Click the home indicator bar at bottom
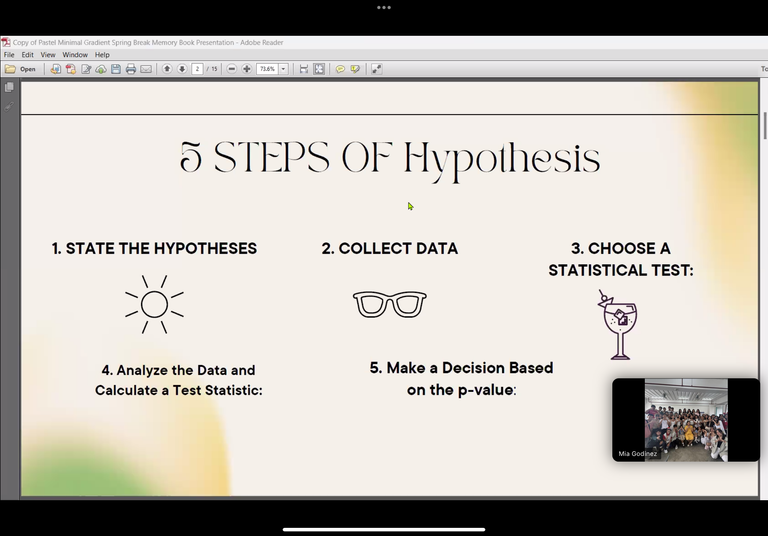The image size is (768, 536). [x=384, y=529]
